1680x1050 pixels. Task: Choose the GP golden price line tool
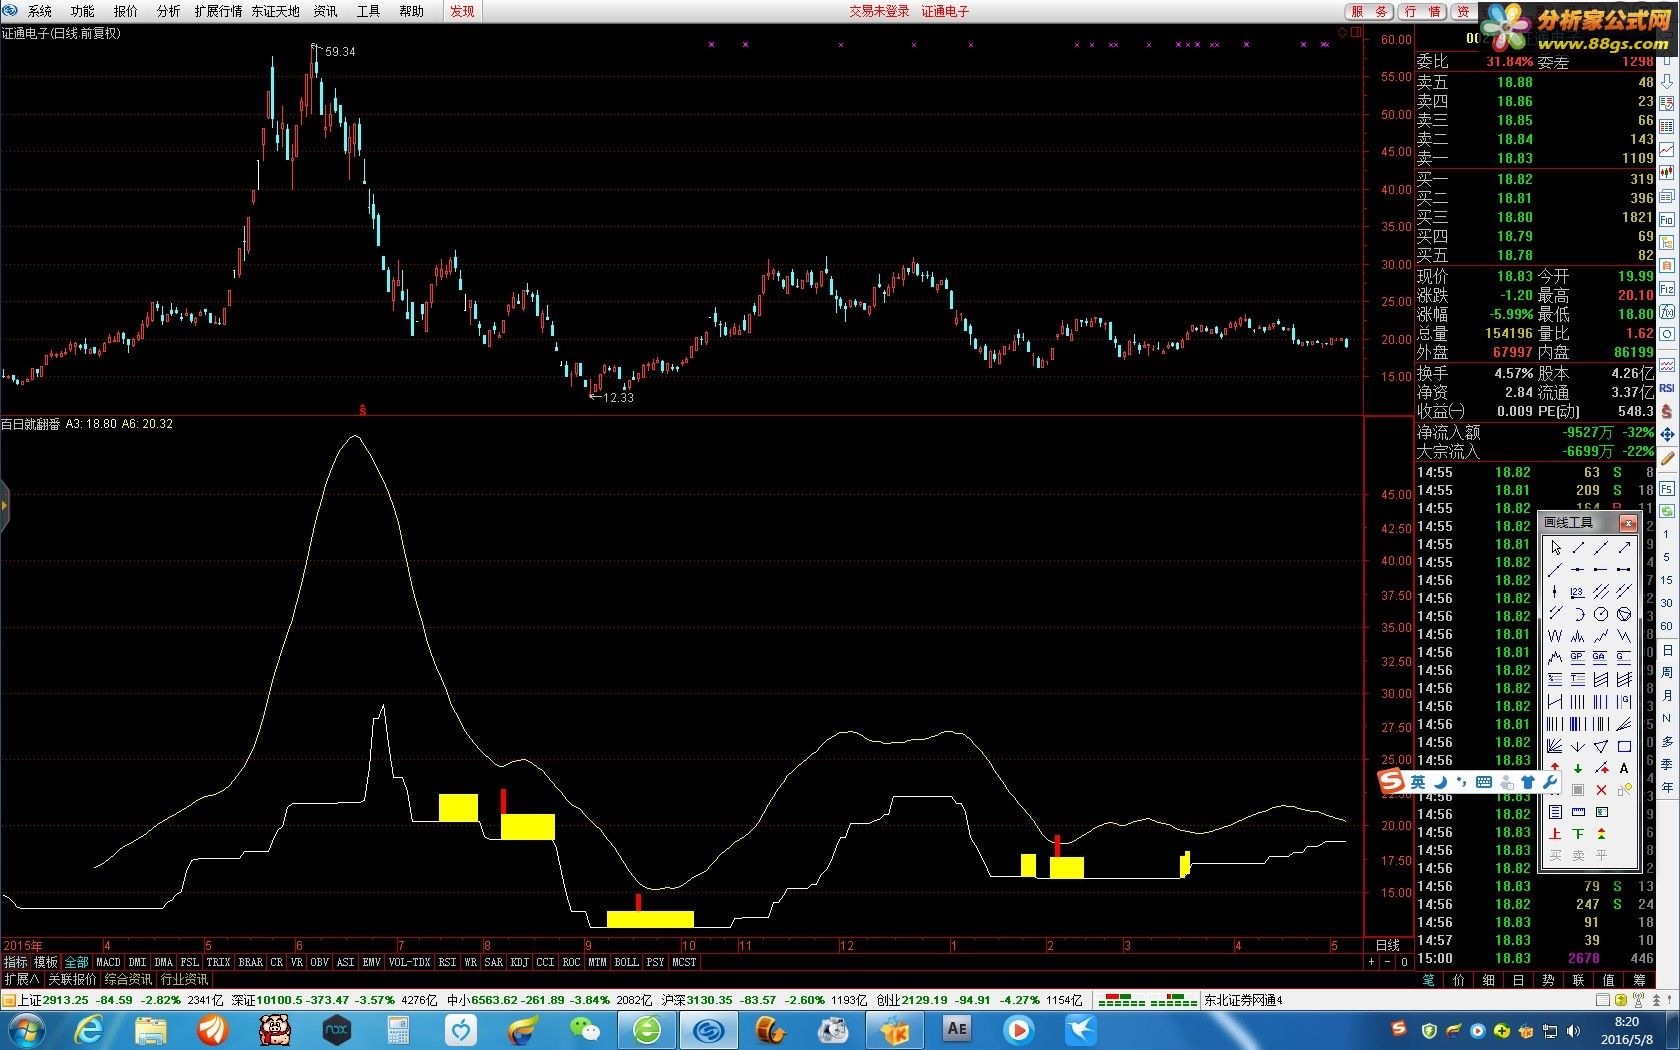(x=1578, y=657)
